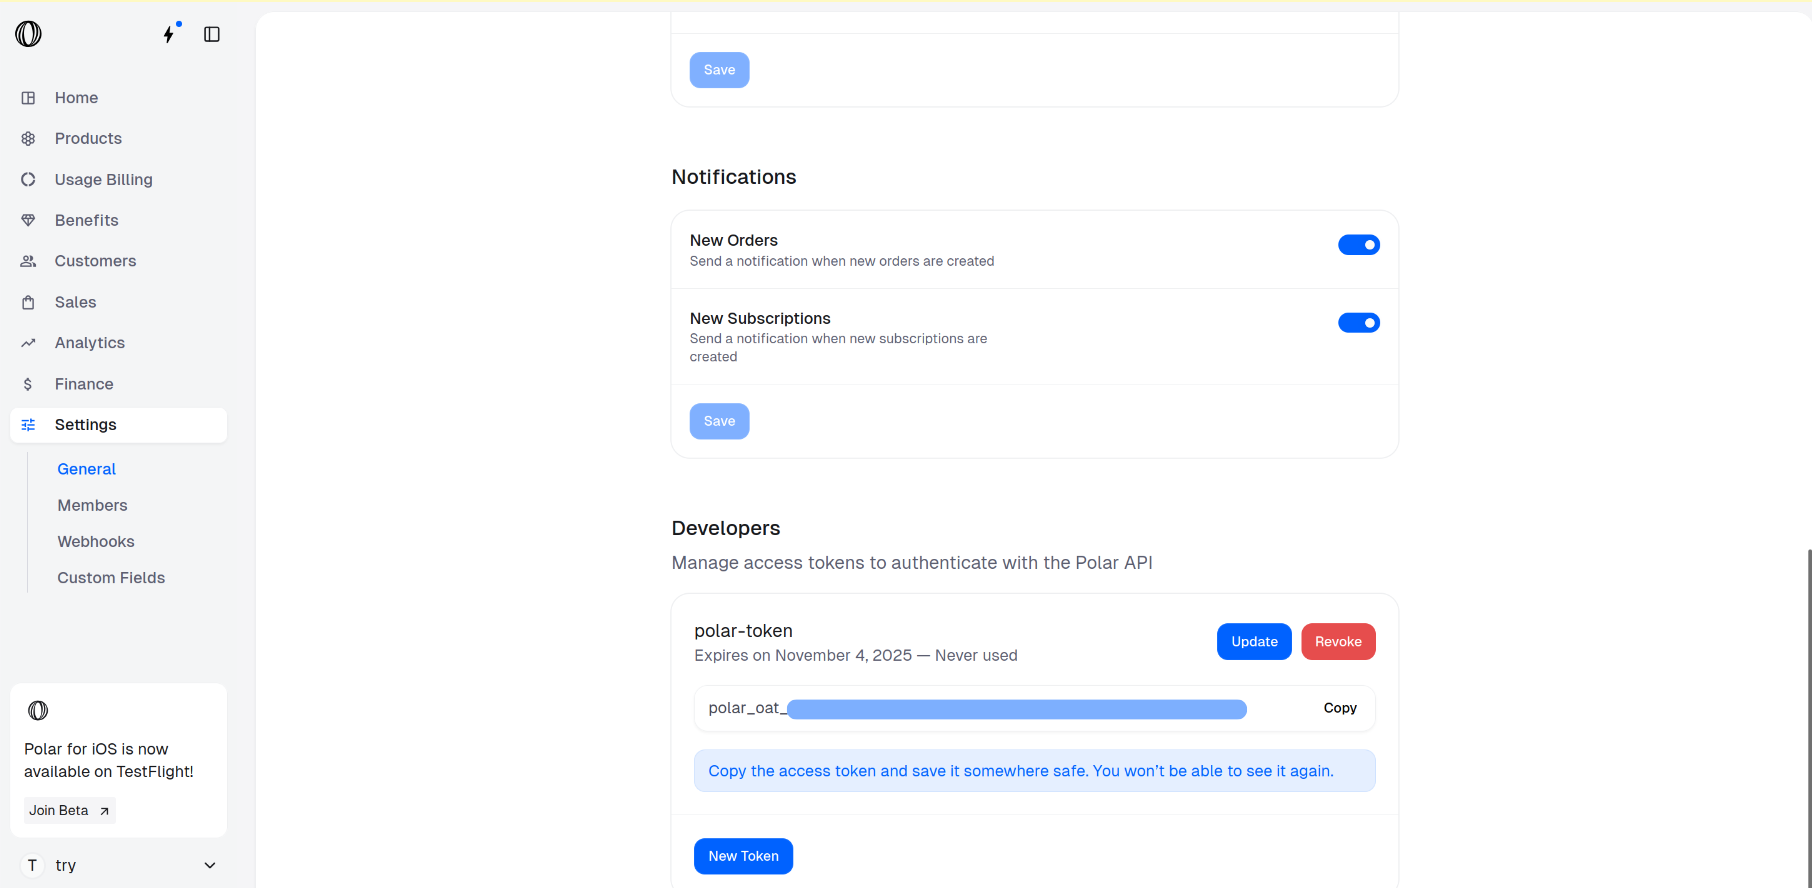Image resolution: width=1812 pixels, height=888 pixels.
Task: Open the Customers menu item
Action: pos(95,261)
